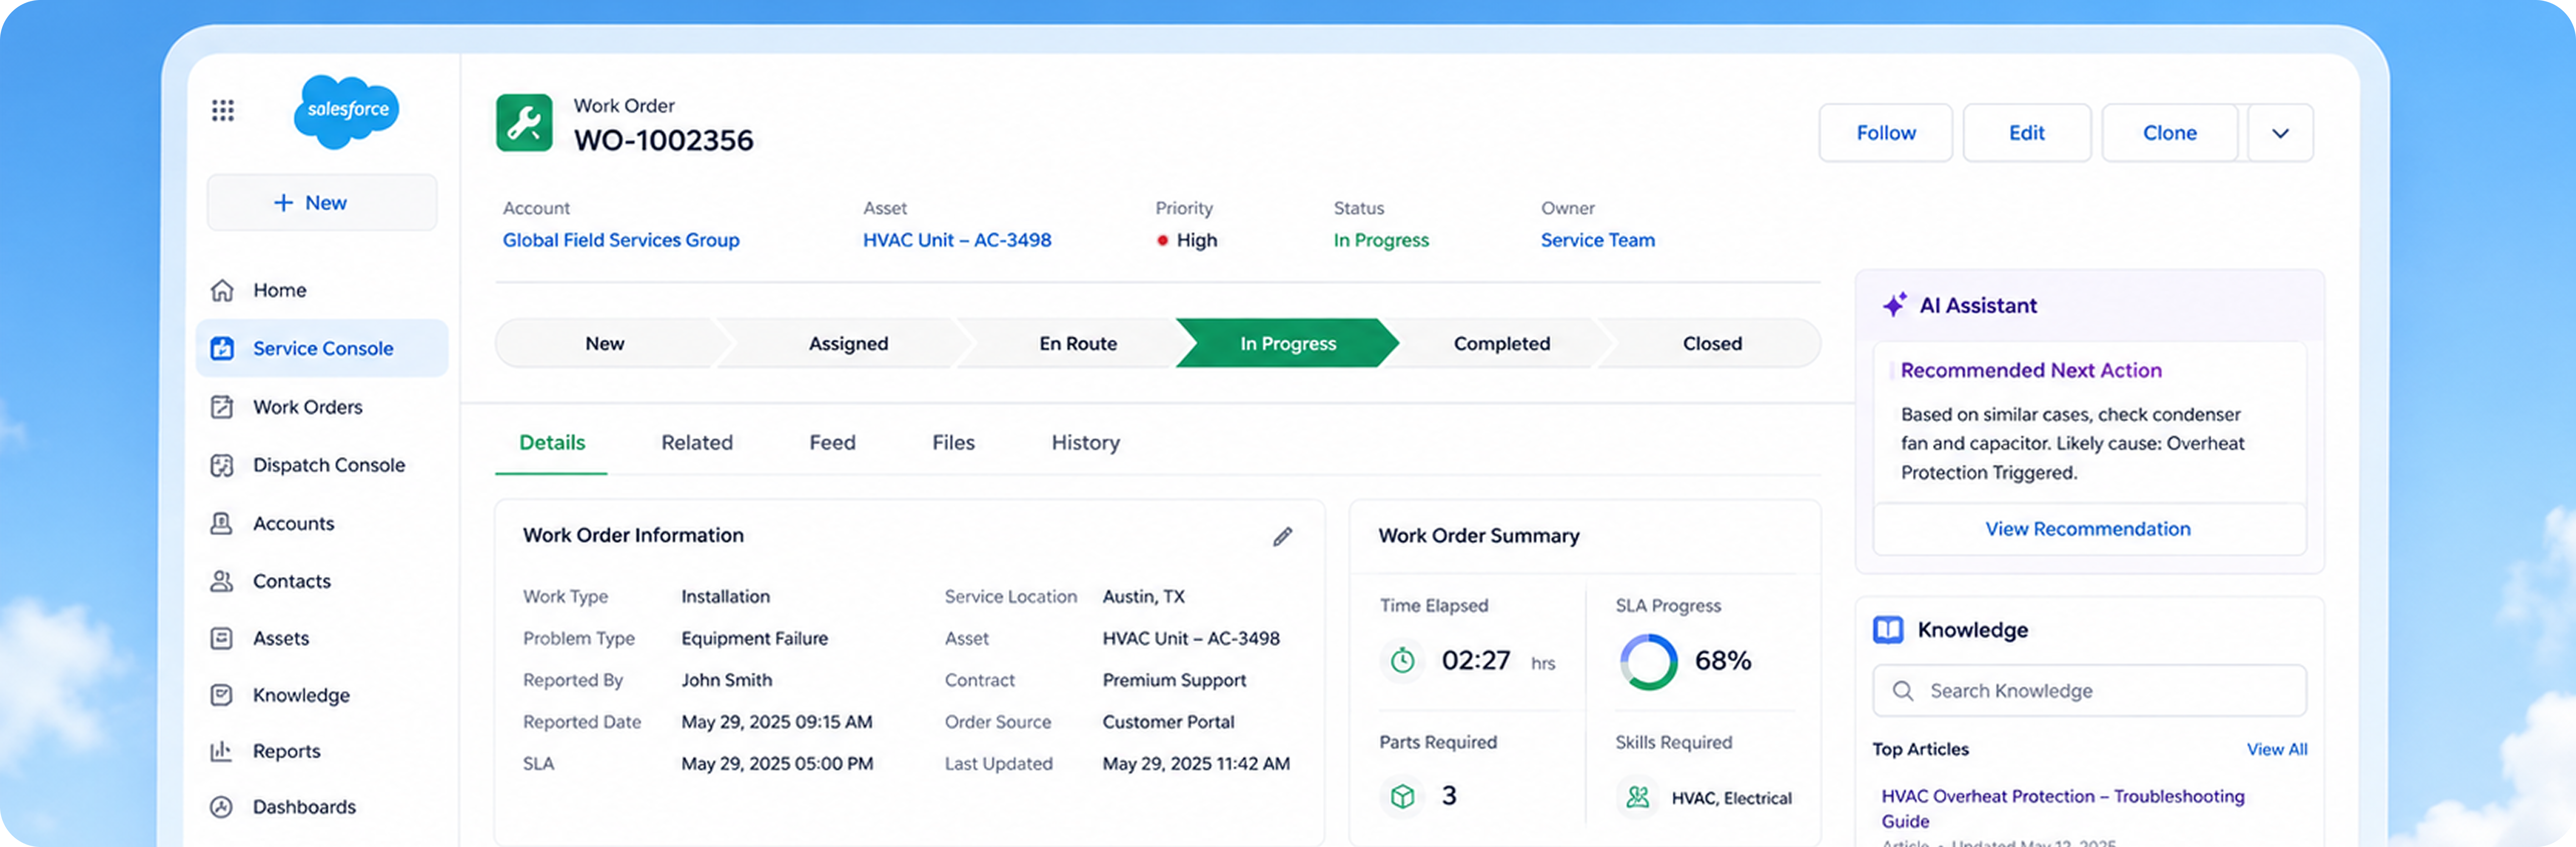Click the SLA Progress 68% ring
This screenshot has height=847, width=2576.
1648,662
